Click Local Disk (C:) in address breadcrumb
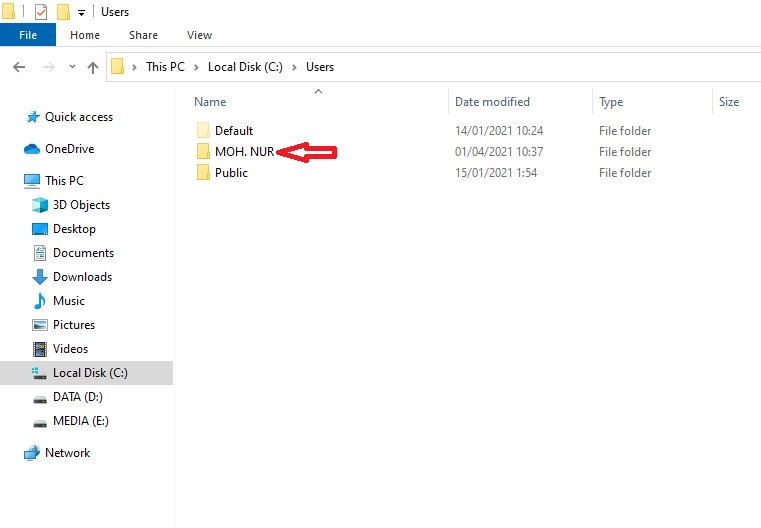 click(x=245, y=67)
